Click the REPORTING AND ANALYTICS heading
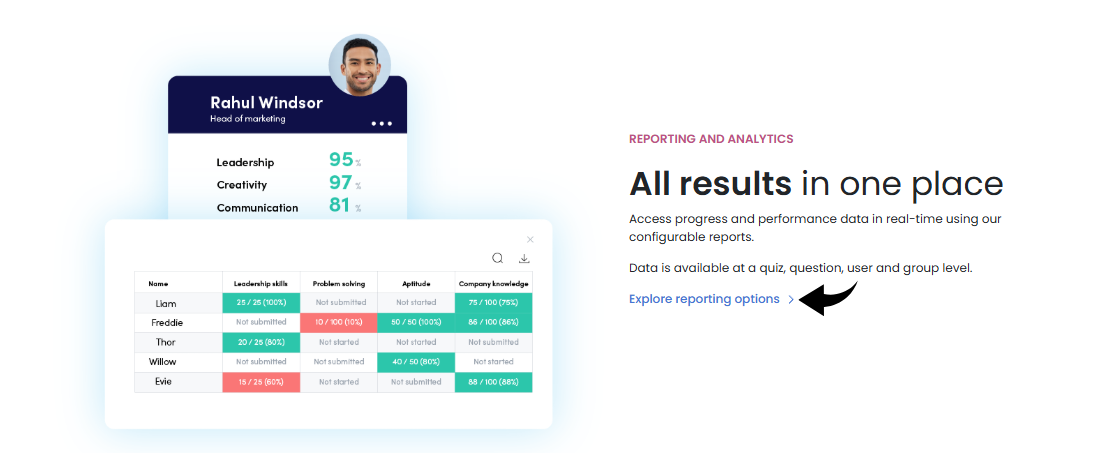 coord(711,139)
